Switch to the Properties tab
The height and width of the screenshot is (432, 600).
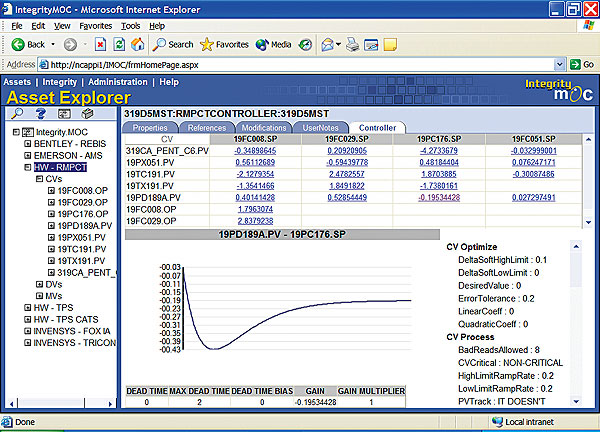click(150, 128)
